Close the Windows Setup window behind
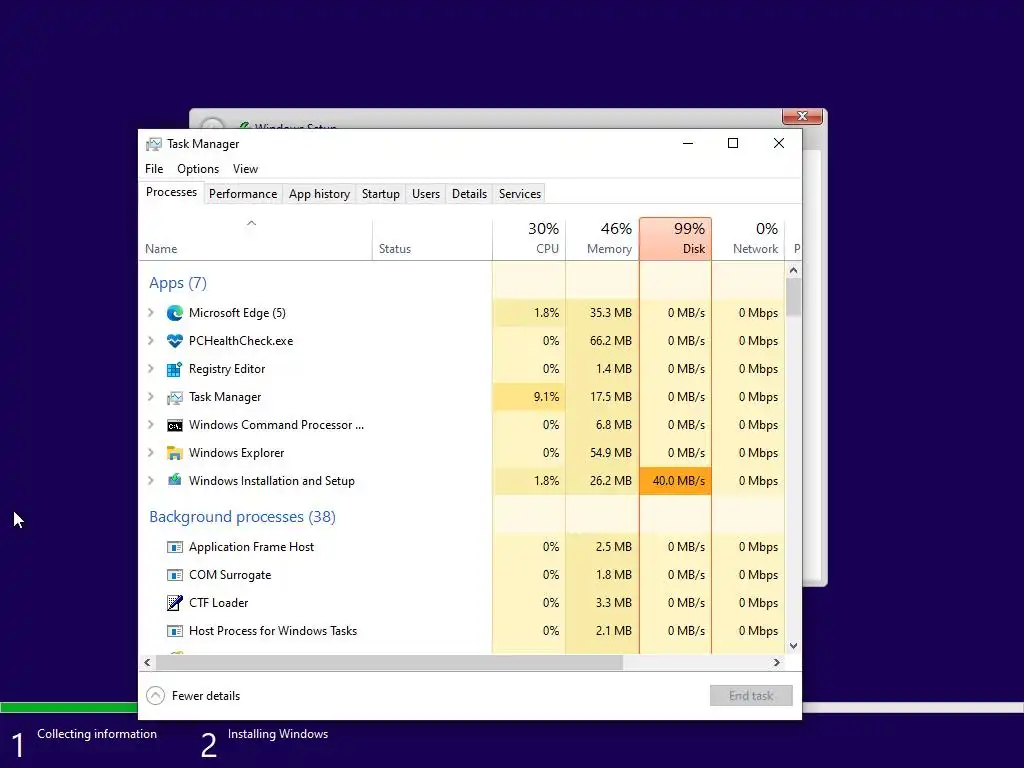The height and width of the screenshot is (768, 1024). coord(802,116)
